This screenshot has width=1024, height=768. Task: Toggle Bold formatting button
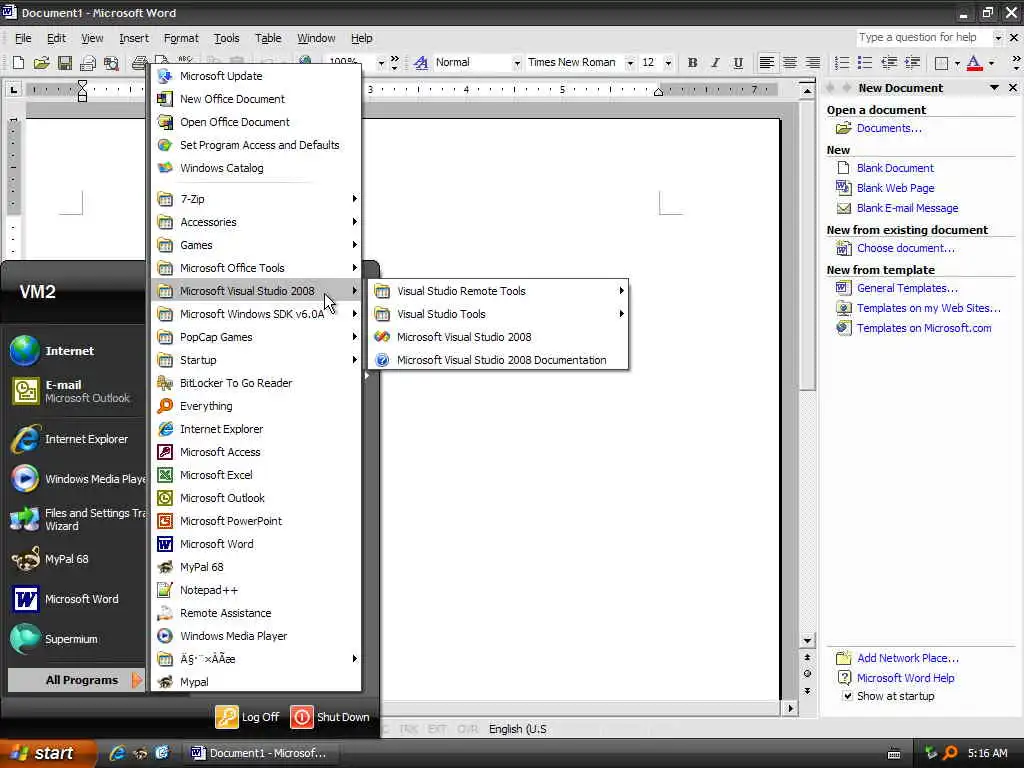pos(692,63)
